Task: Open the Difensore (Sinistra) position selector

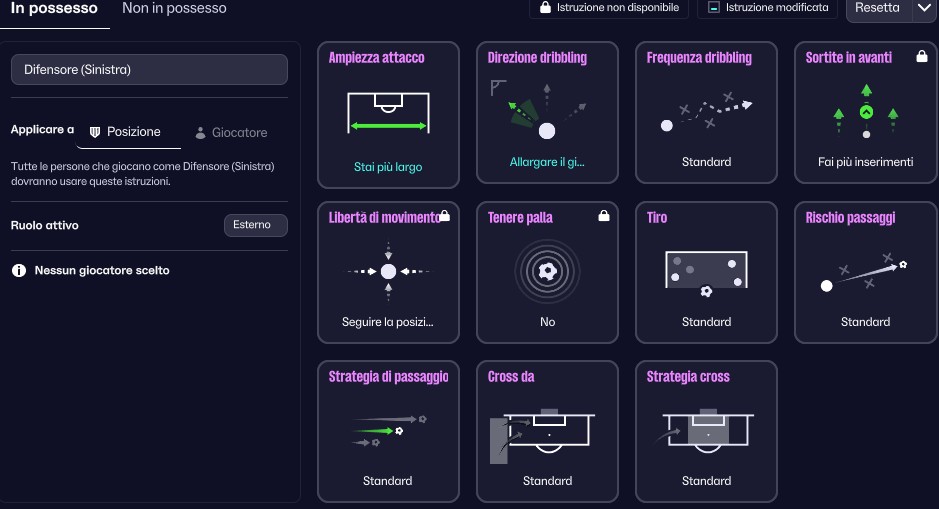Action: [x=149, y=70]
